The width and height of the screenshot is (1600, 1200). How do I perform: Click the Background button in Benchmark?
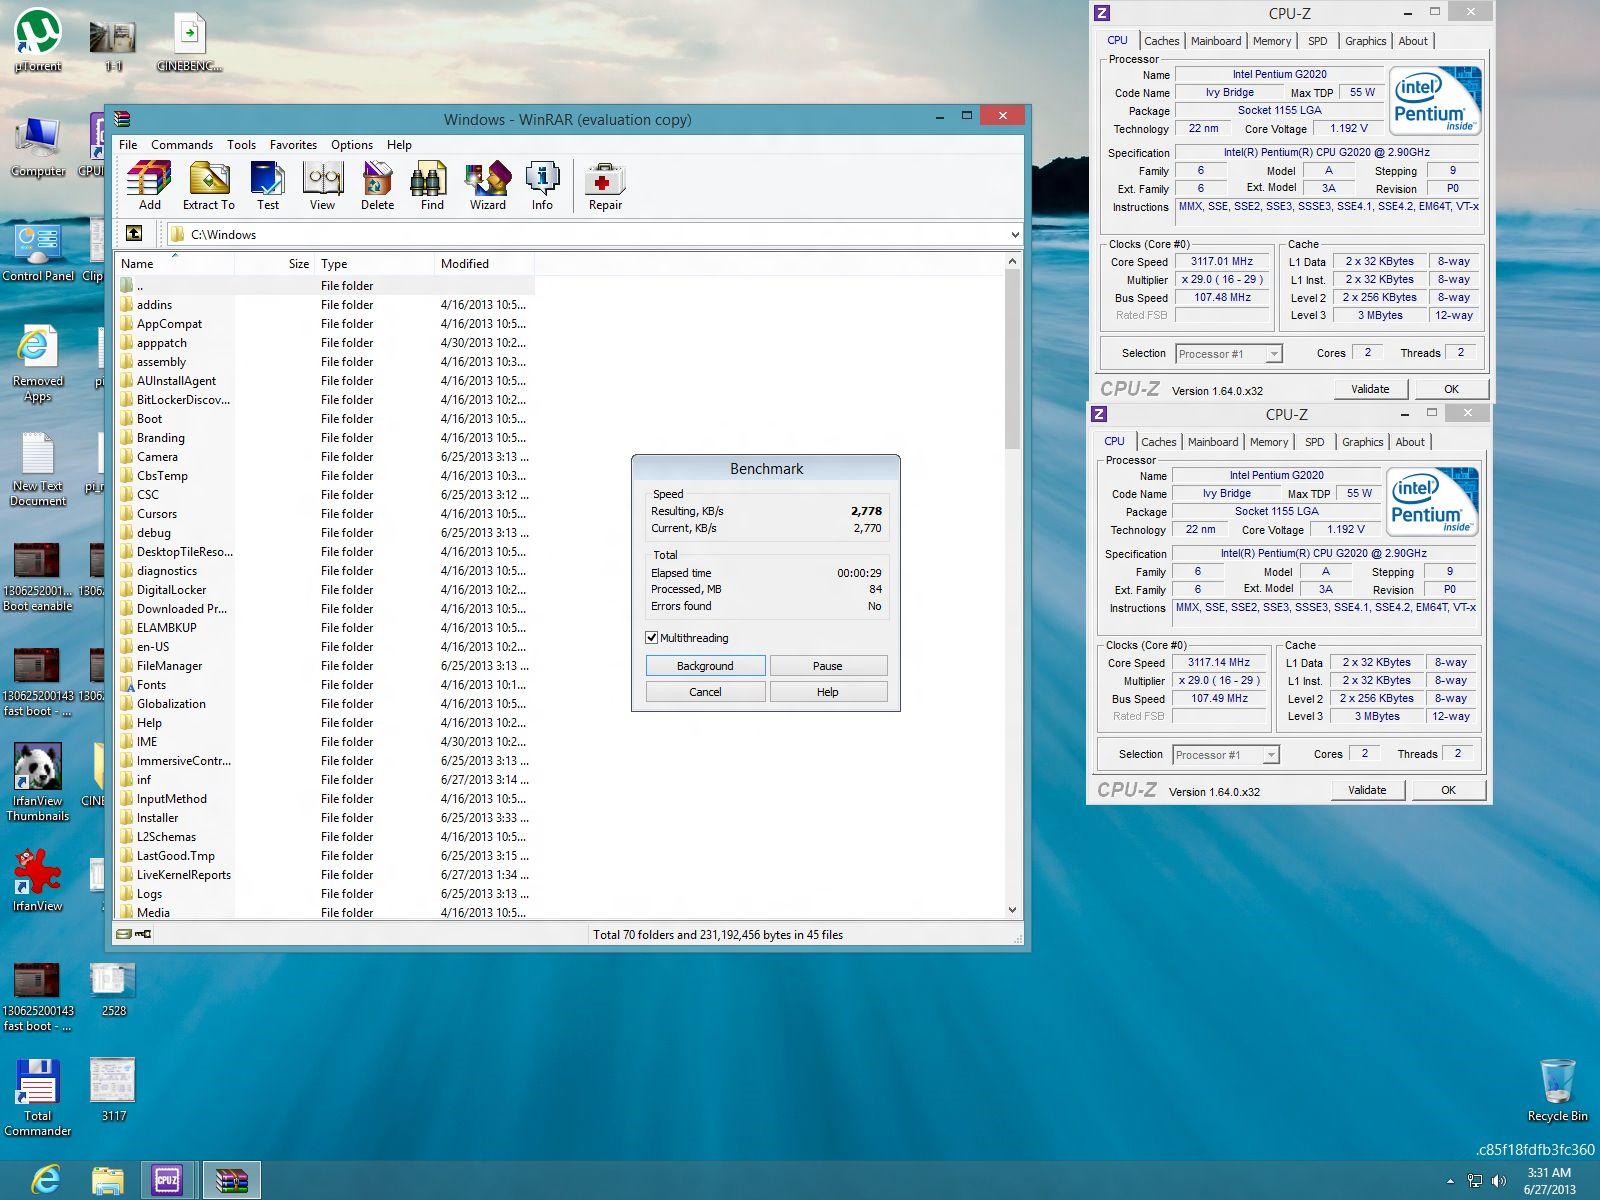[x=705, y=665]
